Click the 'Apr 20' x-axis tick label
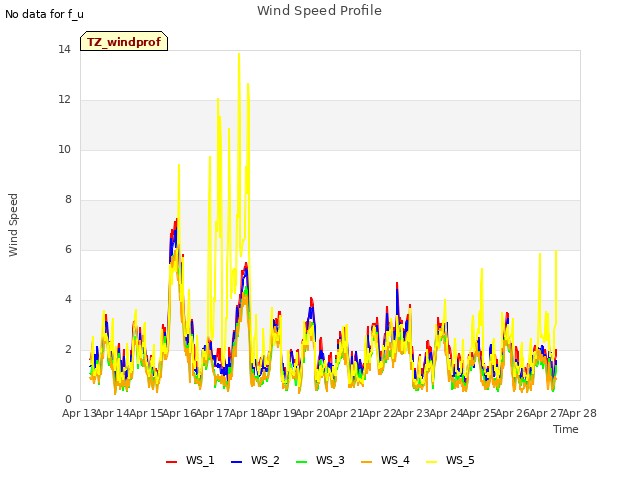The image size is (640, 480). click(x=313, y=413)
